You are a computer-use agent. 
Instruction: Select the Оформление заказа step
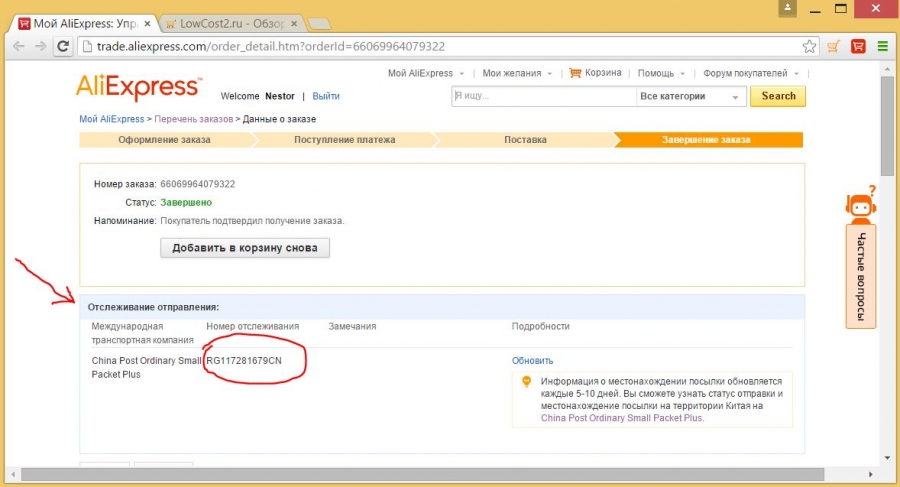[x=165, y=140]
